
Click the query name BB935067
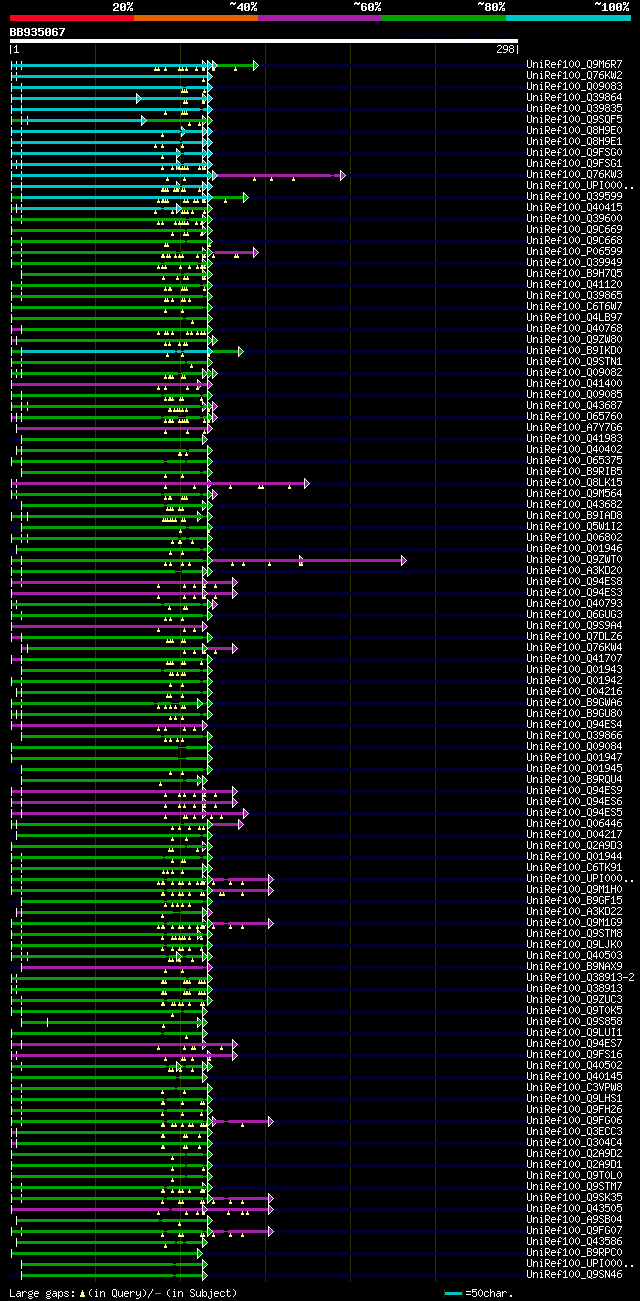[x=38, y=32]
